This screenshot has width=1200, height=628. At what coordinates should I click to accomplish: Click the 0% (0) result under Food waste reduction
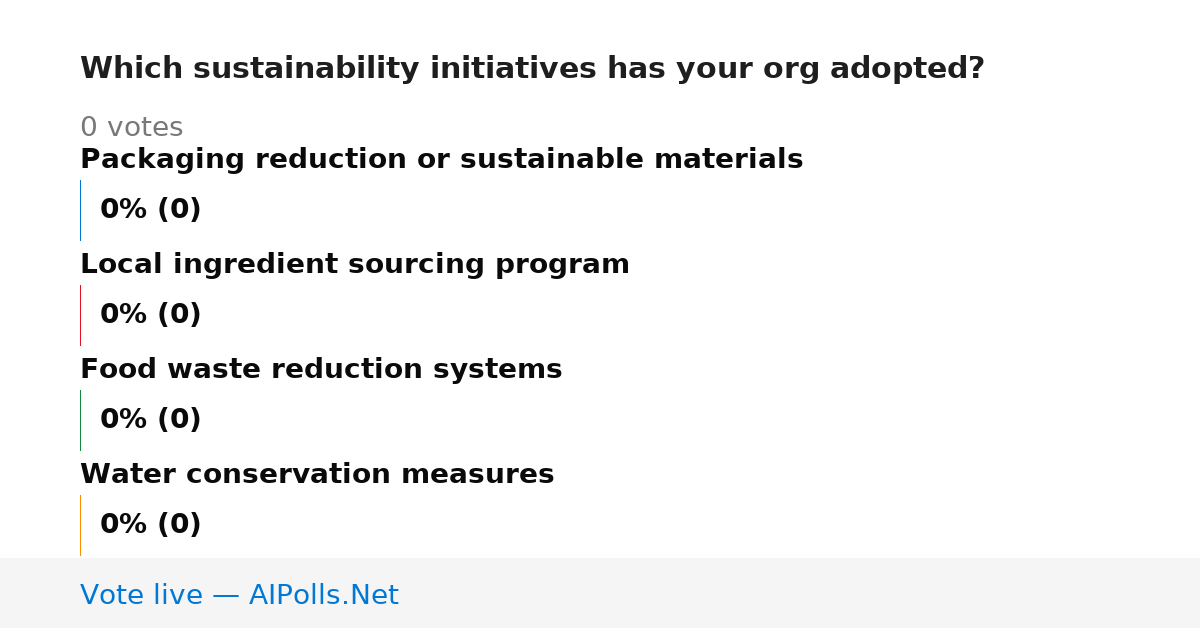tap(151, 420)
